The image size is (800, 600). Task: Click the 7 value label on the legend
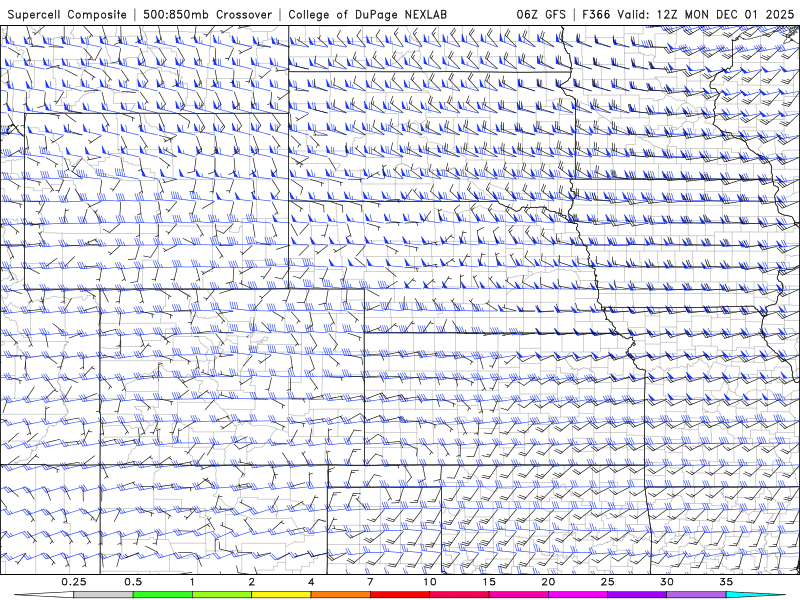pyautogui.click(x=370, y=582)
